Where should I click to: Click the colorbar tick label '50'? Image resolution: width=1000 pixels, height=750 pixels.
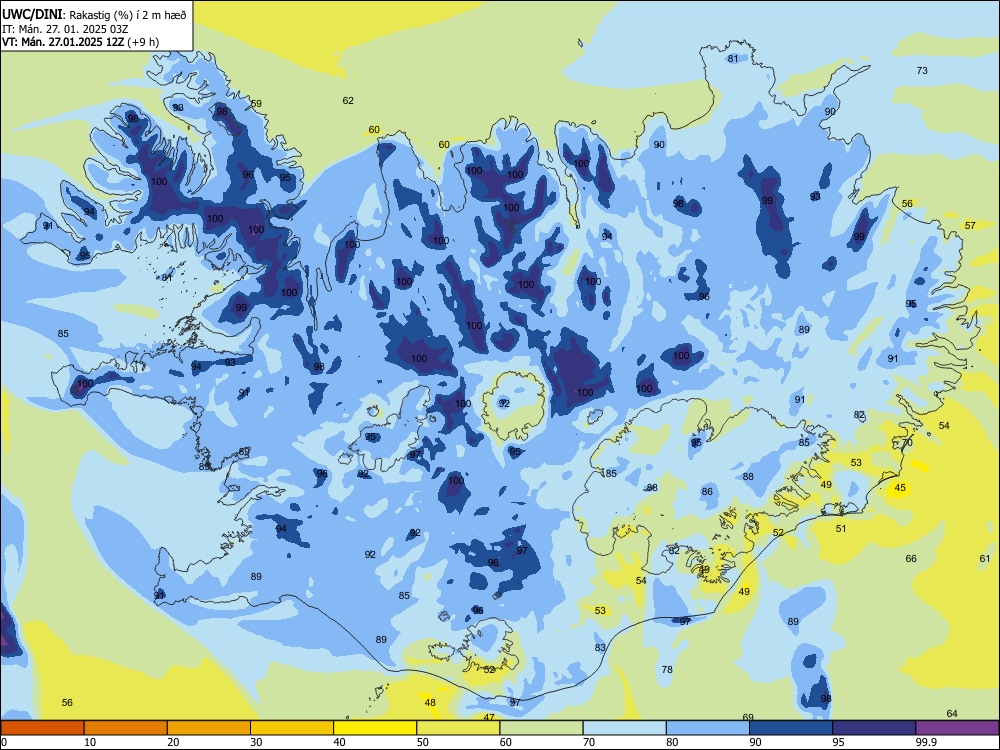[x=423, y=742]
